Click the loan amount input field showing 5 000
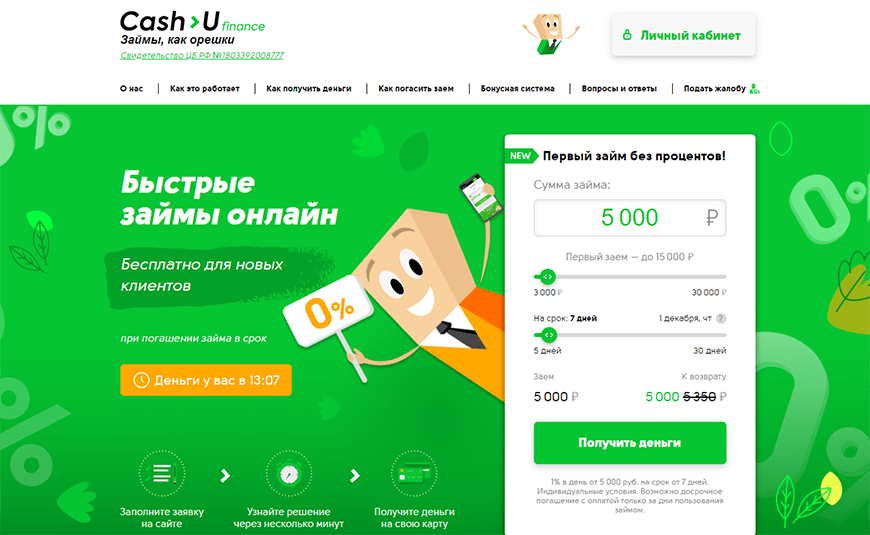870x535 pixels. pyautogui.click(x=630, y=218)
